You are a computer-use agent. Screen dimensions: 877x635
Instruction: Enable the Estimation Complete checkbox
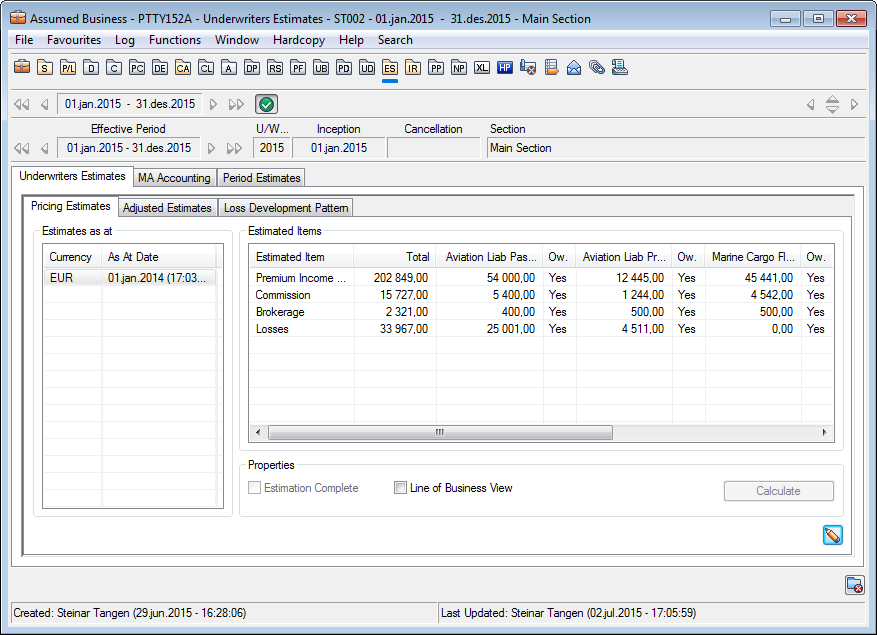tap(254, 487)
